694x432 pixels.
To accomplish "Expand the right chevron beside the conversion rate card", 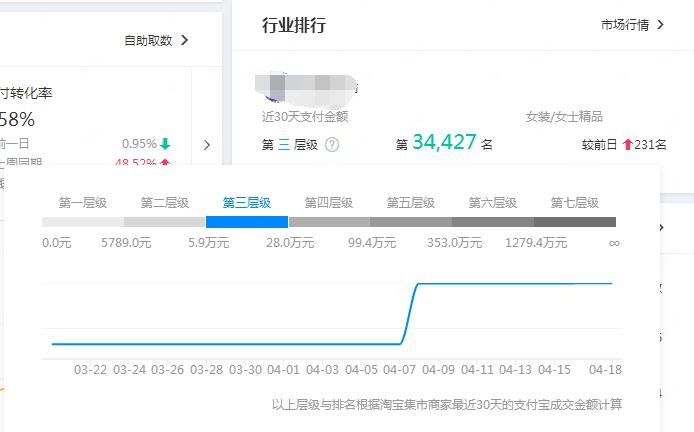I will click(207, 145).
